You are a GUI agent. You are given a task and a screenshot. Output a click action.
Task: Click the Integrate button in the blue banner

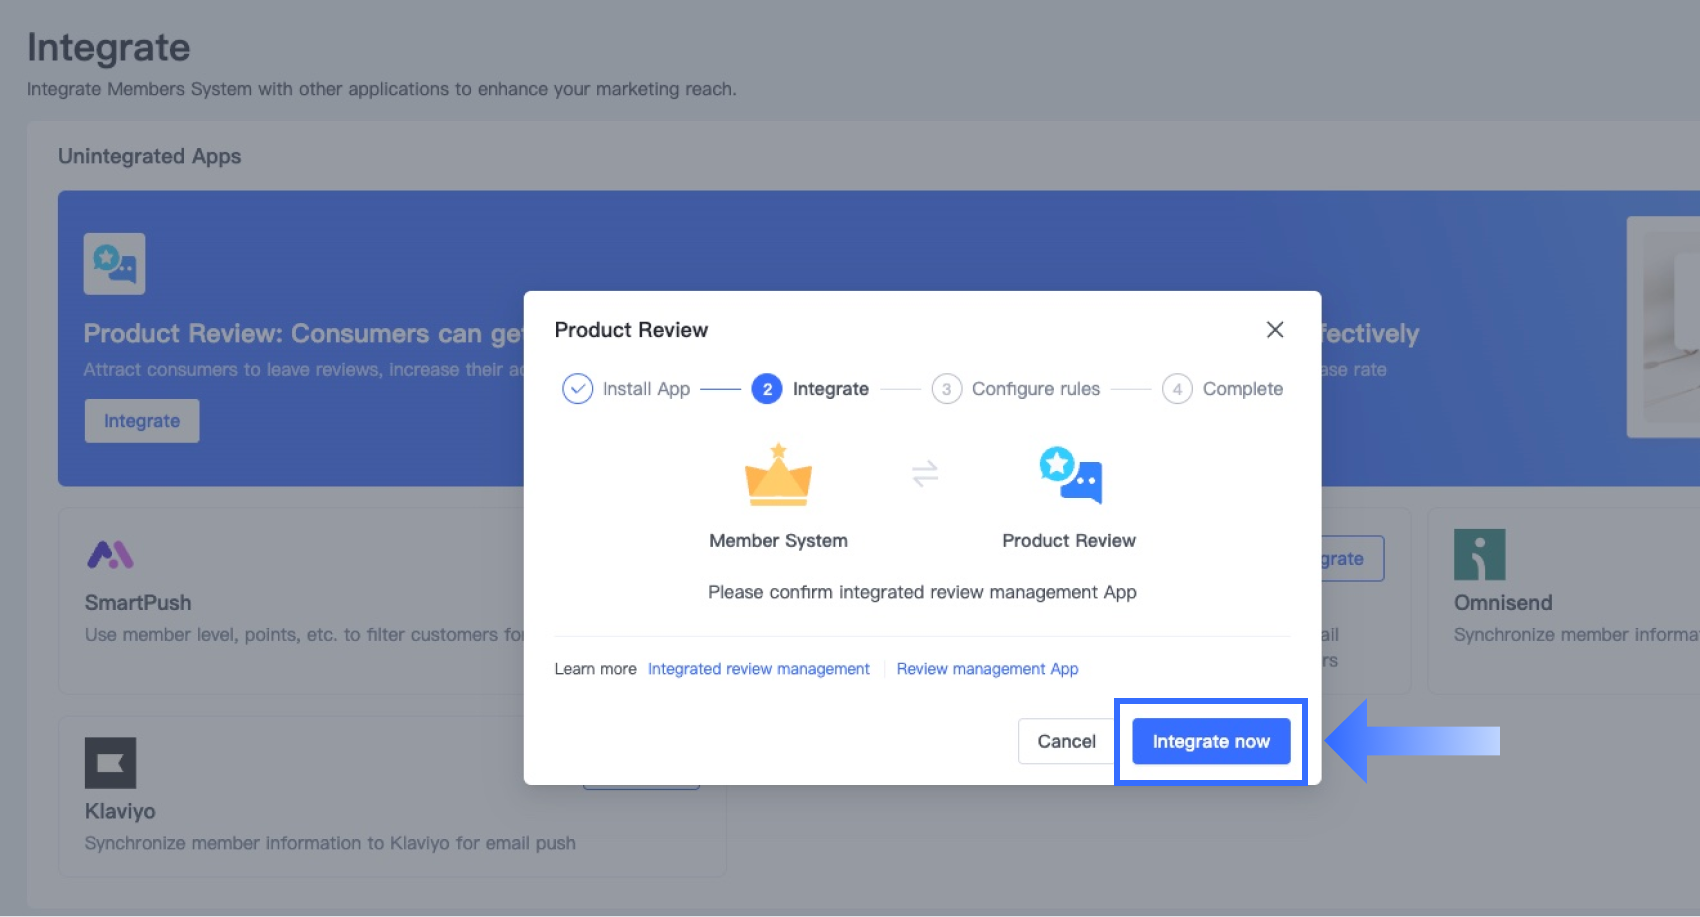(142, 421)
